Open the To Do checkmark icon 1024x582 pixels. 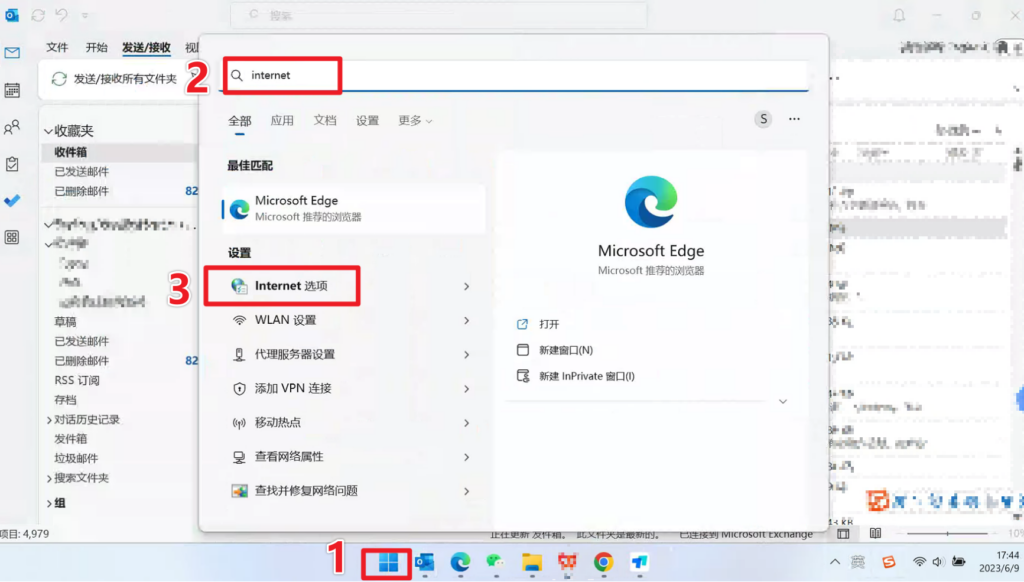pos(12,200)
